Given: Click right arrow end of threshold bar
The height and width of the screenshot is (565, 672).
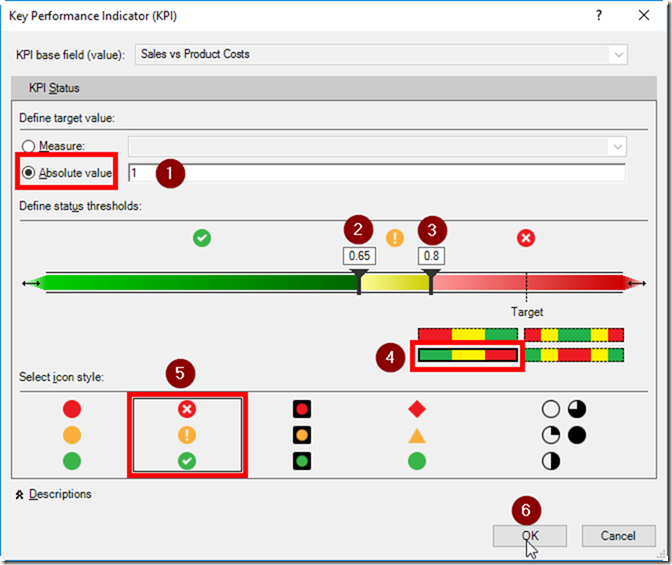Looking at the screenshot, I should coord(636,283).
